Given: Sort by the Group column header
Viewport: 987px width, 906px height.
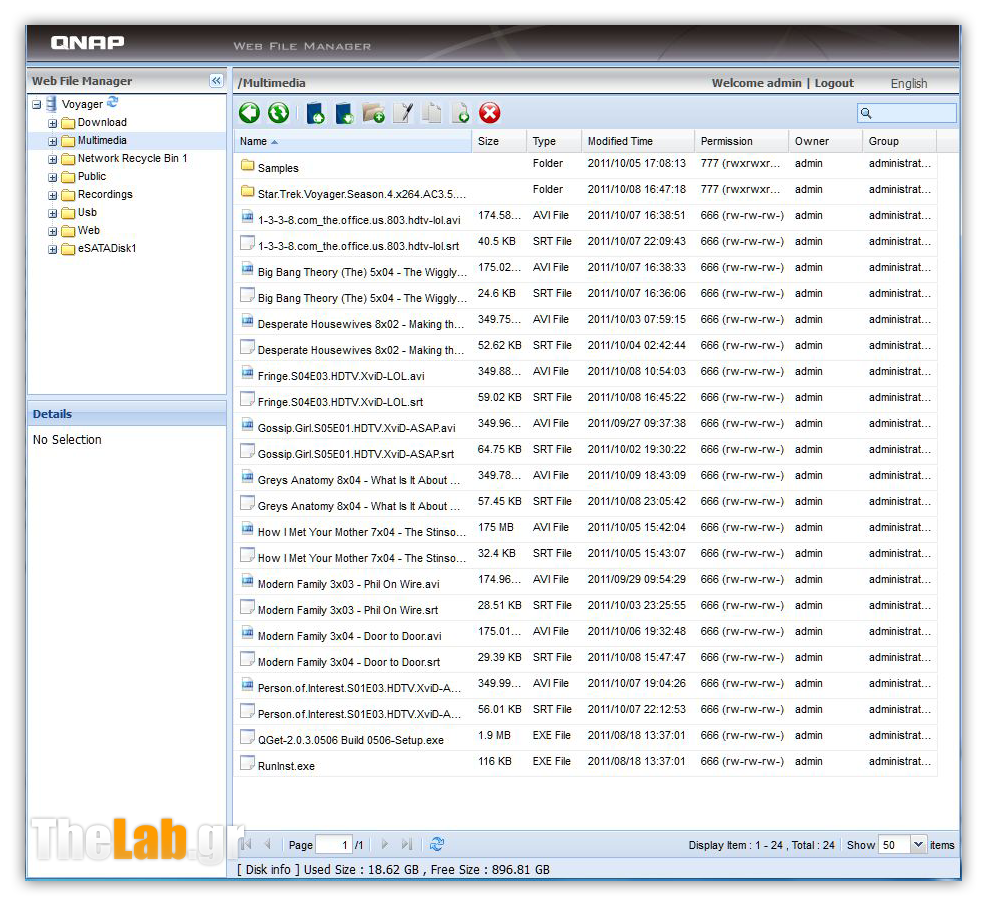Looking at the screenshot, I should 900,141.
